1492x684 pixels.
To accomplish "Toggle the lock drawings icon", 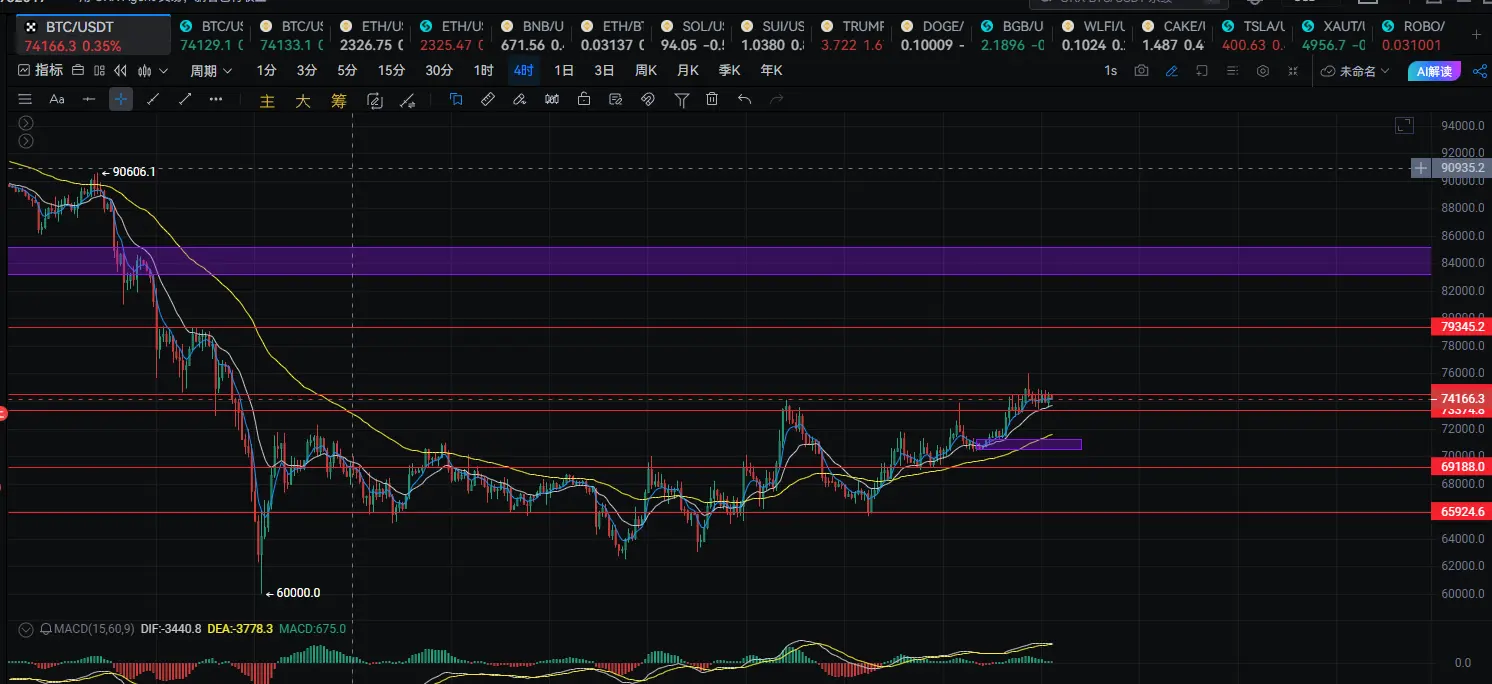I will 583,99.
